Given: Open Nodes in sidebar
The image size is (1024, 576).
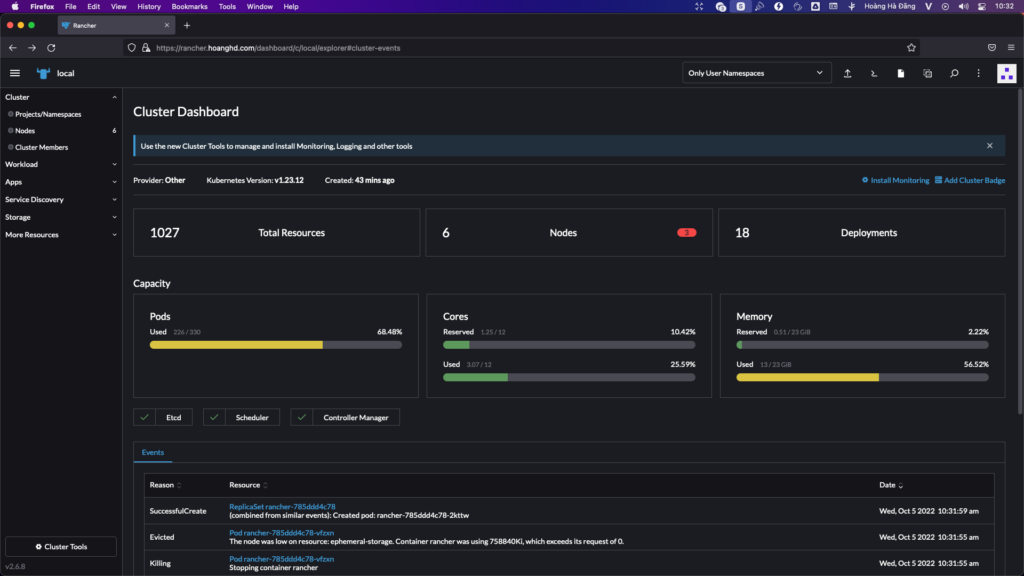Looking at the screenshot, I should tap(25, 131).
